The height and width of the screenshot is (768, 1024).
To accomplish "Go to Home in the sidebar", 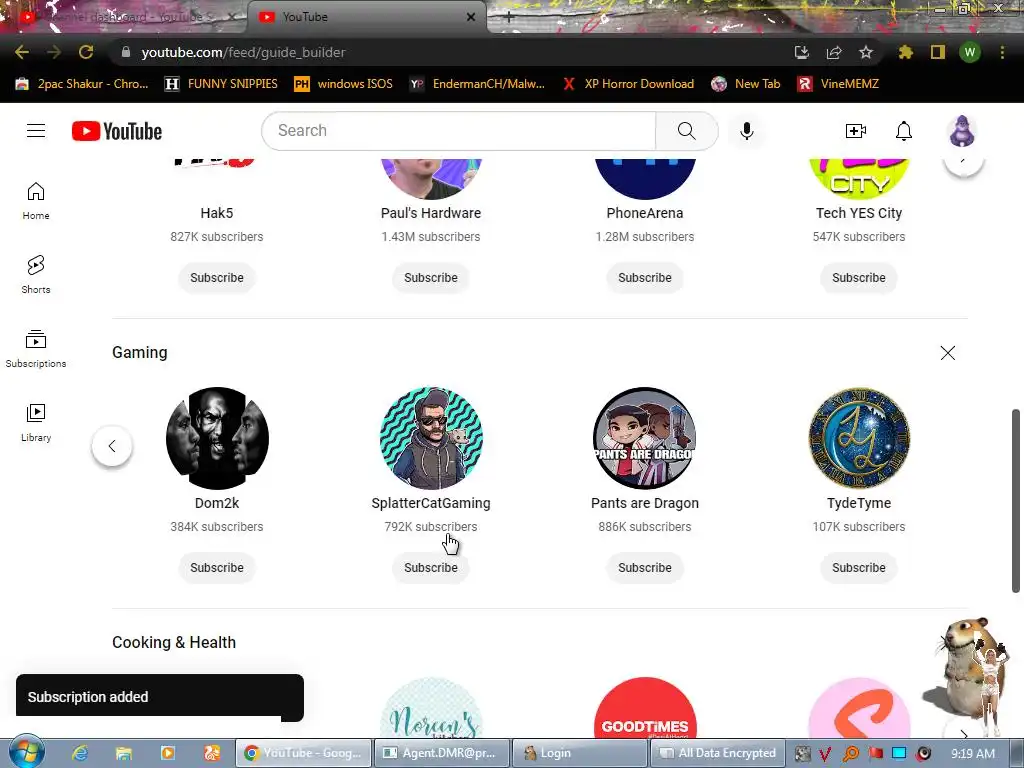I will [x=36, y=200].
